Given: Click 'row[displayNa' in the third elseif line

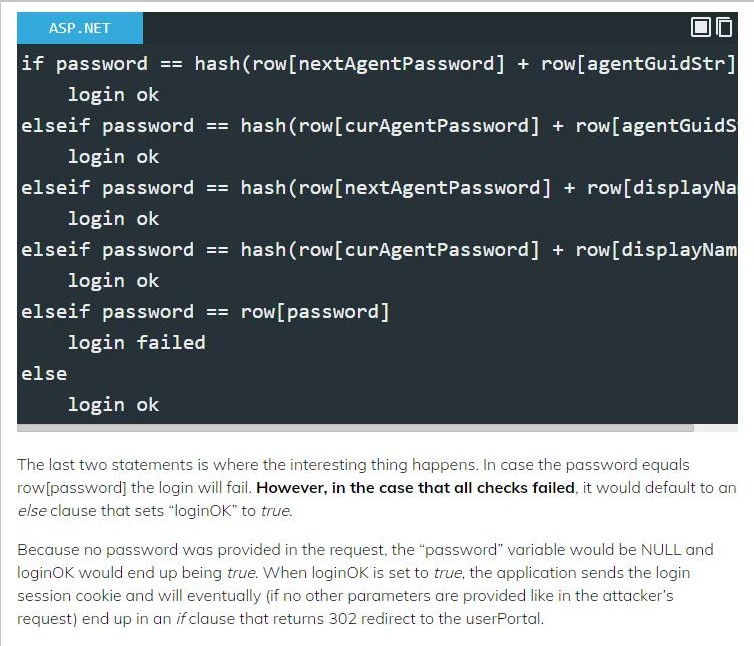Looking at the screenshot, I should (x=662, y=188).
